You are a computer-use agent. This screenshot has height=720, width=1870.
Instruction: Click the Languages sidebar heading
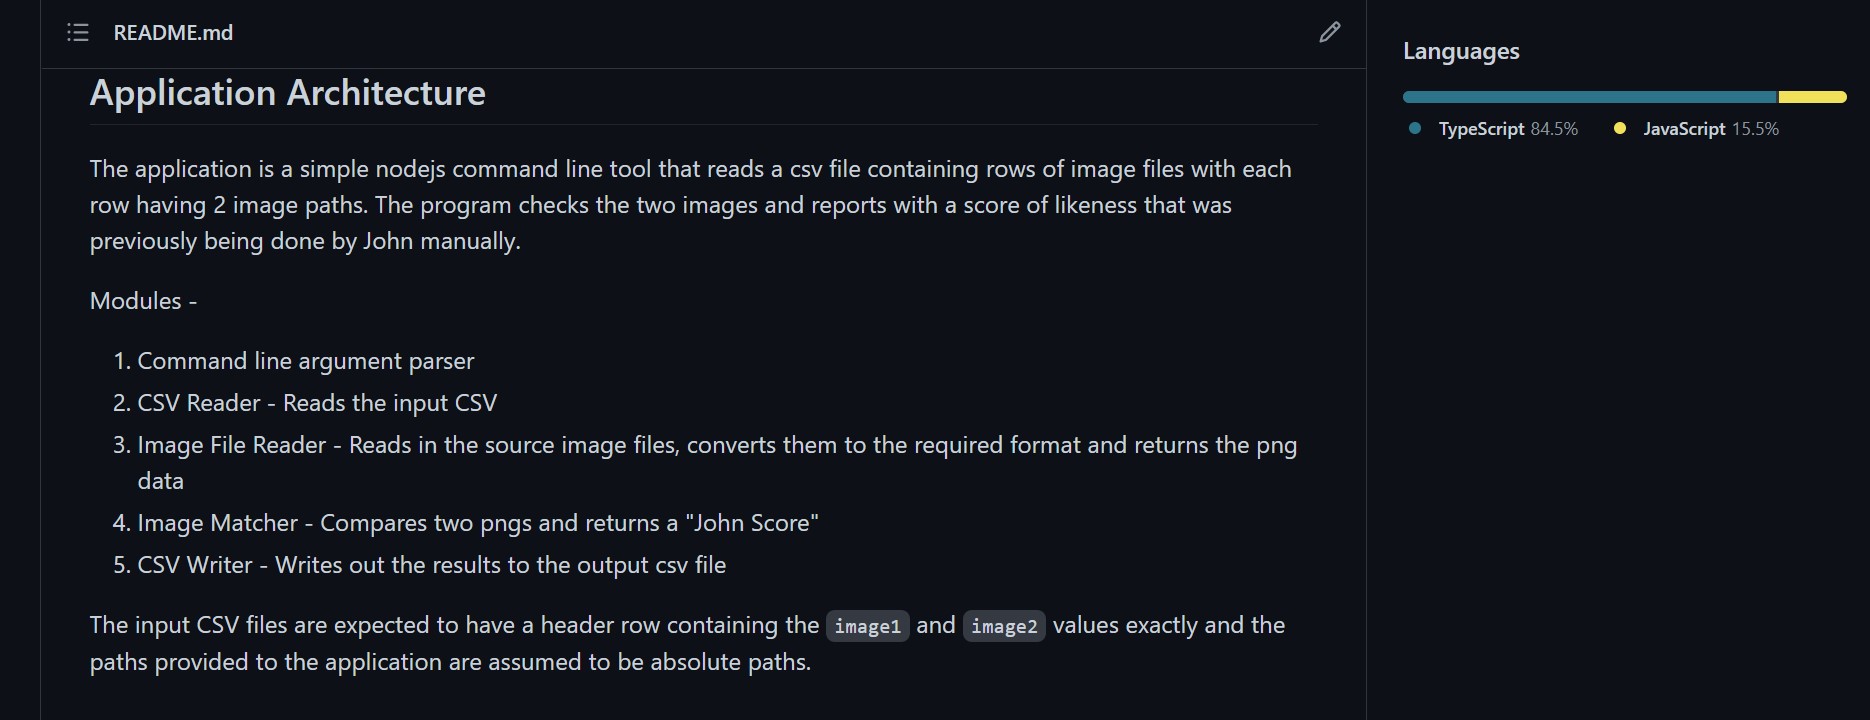coord(1461,51)
